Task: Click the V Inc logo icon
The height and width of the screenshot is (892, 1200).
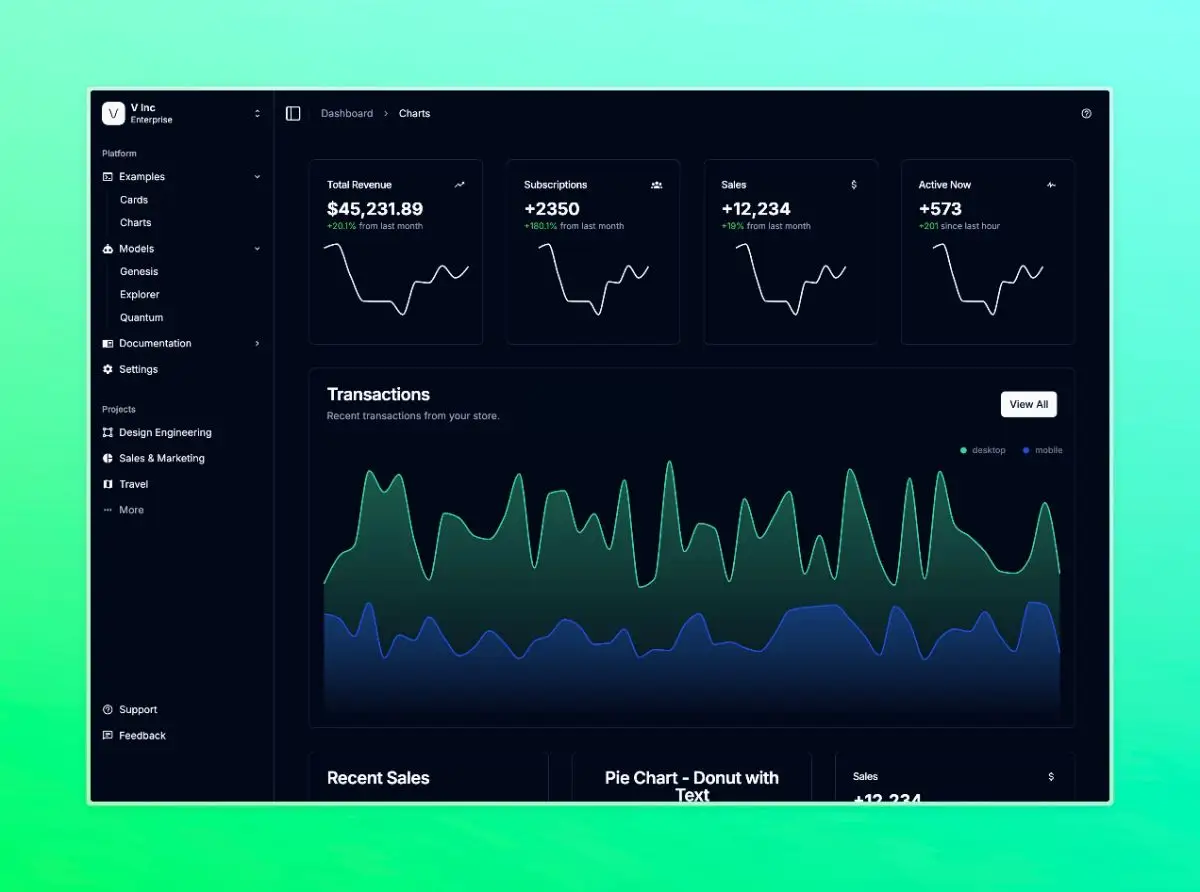Action: pos(113,114)
